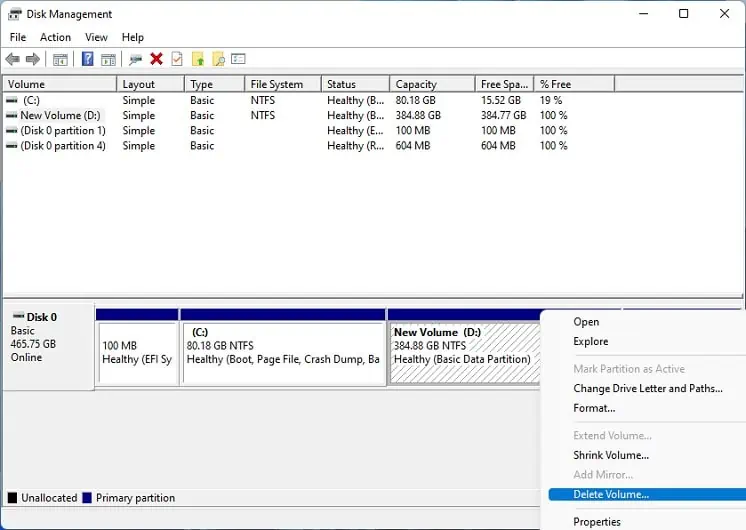The width and height of the screenshot is (746, 530).
Task: Choose Format... from context menu
Action: (x=594, y=408)
